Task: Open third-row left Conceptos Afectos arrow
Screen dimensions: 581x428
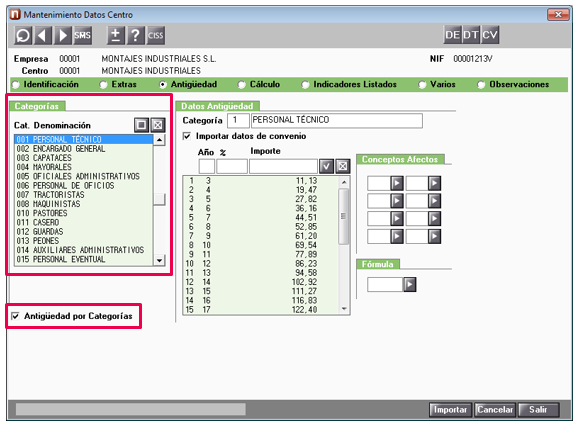Action: (x=397, y=219)
